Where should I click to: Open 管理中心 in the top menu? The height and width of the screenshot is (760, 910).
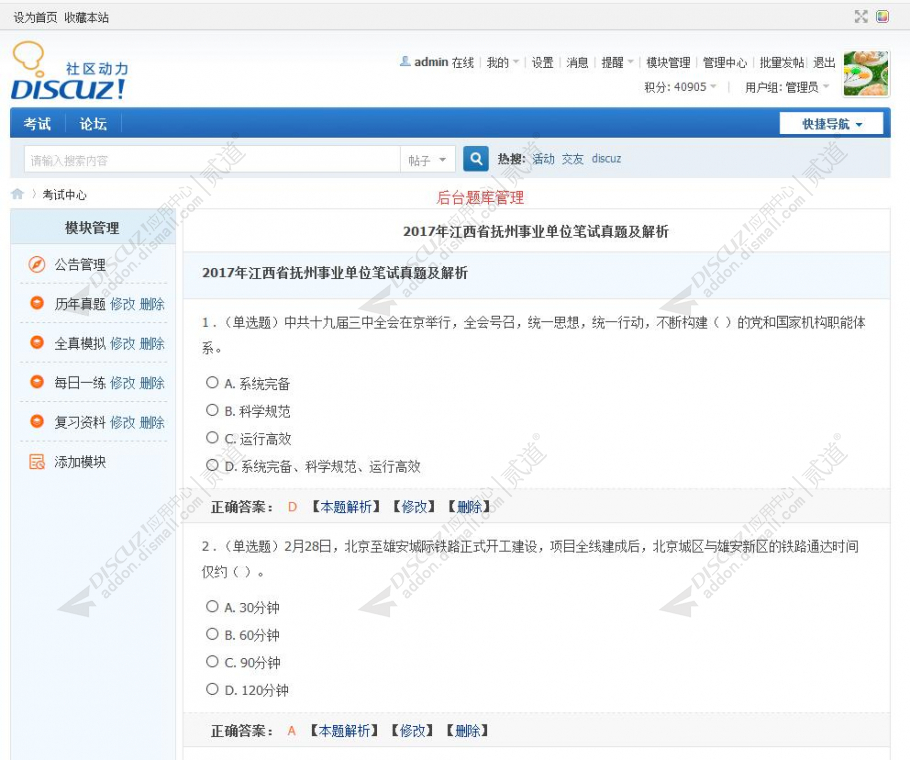tap(725, 62)
